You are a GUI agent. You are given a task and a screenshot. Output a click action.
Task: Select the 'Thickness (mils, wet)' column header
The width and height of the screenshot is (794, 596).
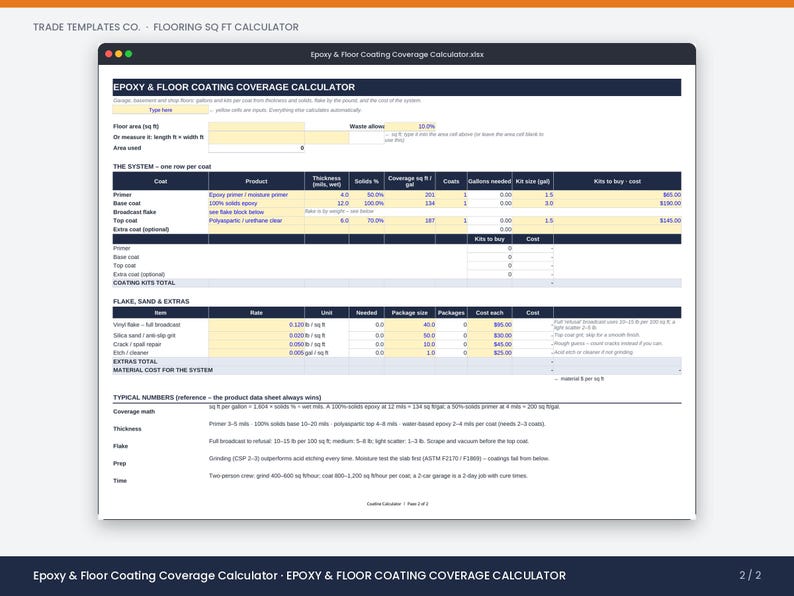[x=327, y=181]
